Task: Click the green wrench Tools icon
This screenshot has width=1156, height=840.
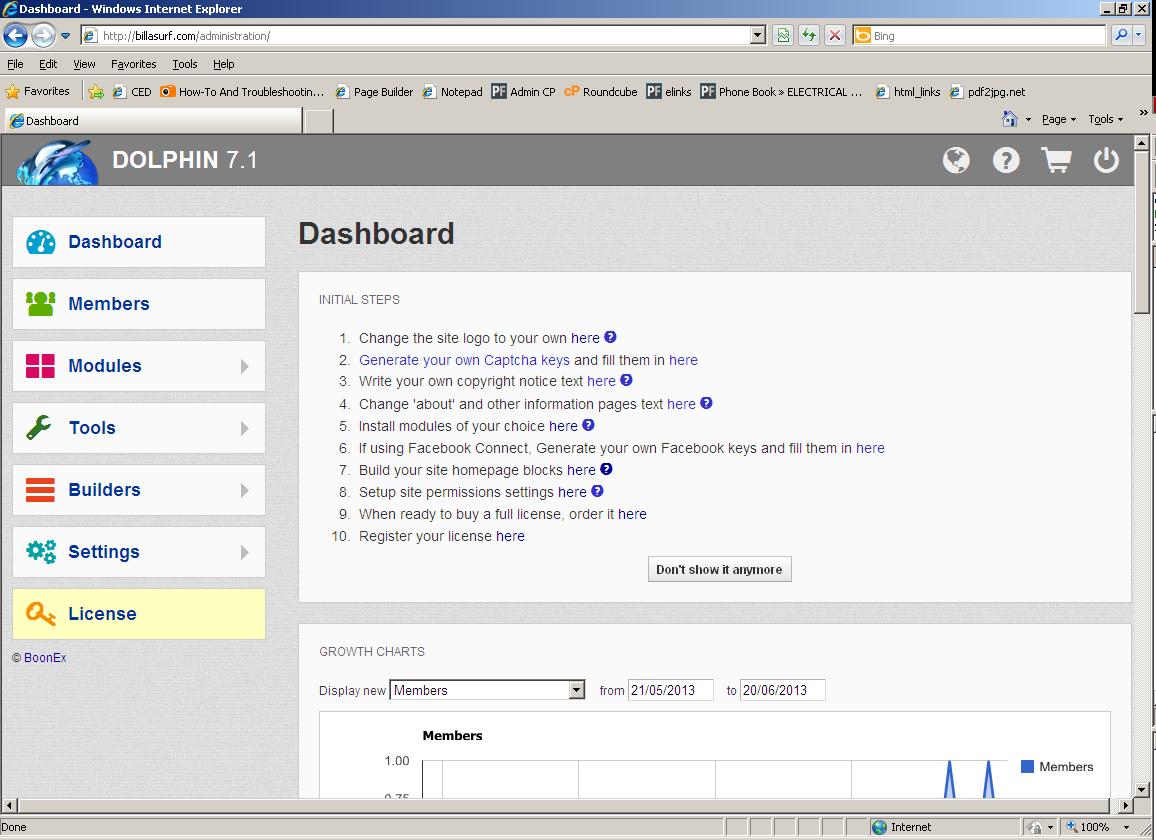Action: (40, 428)
